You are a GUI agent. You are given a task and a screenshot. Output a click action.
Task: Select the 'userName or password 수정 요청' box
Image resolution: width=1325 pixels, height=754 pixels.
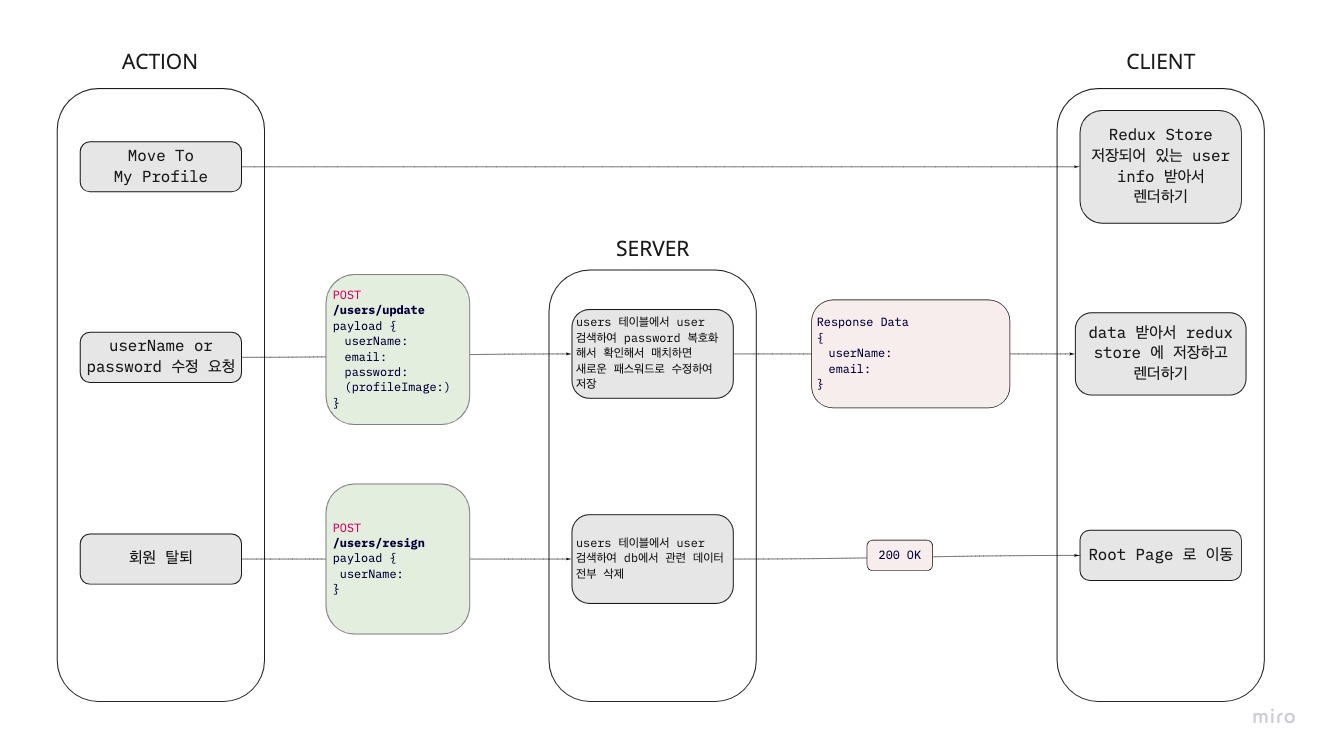click(x=161, y=357)
